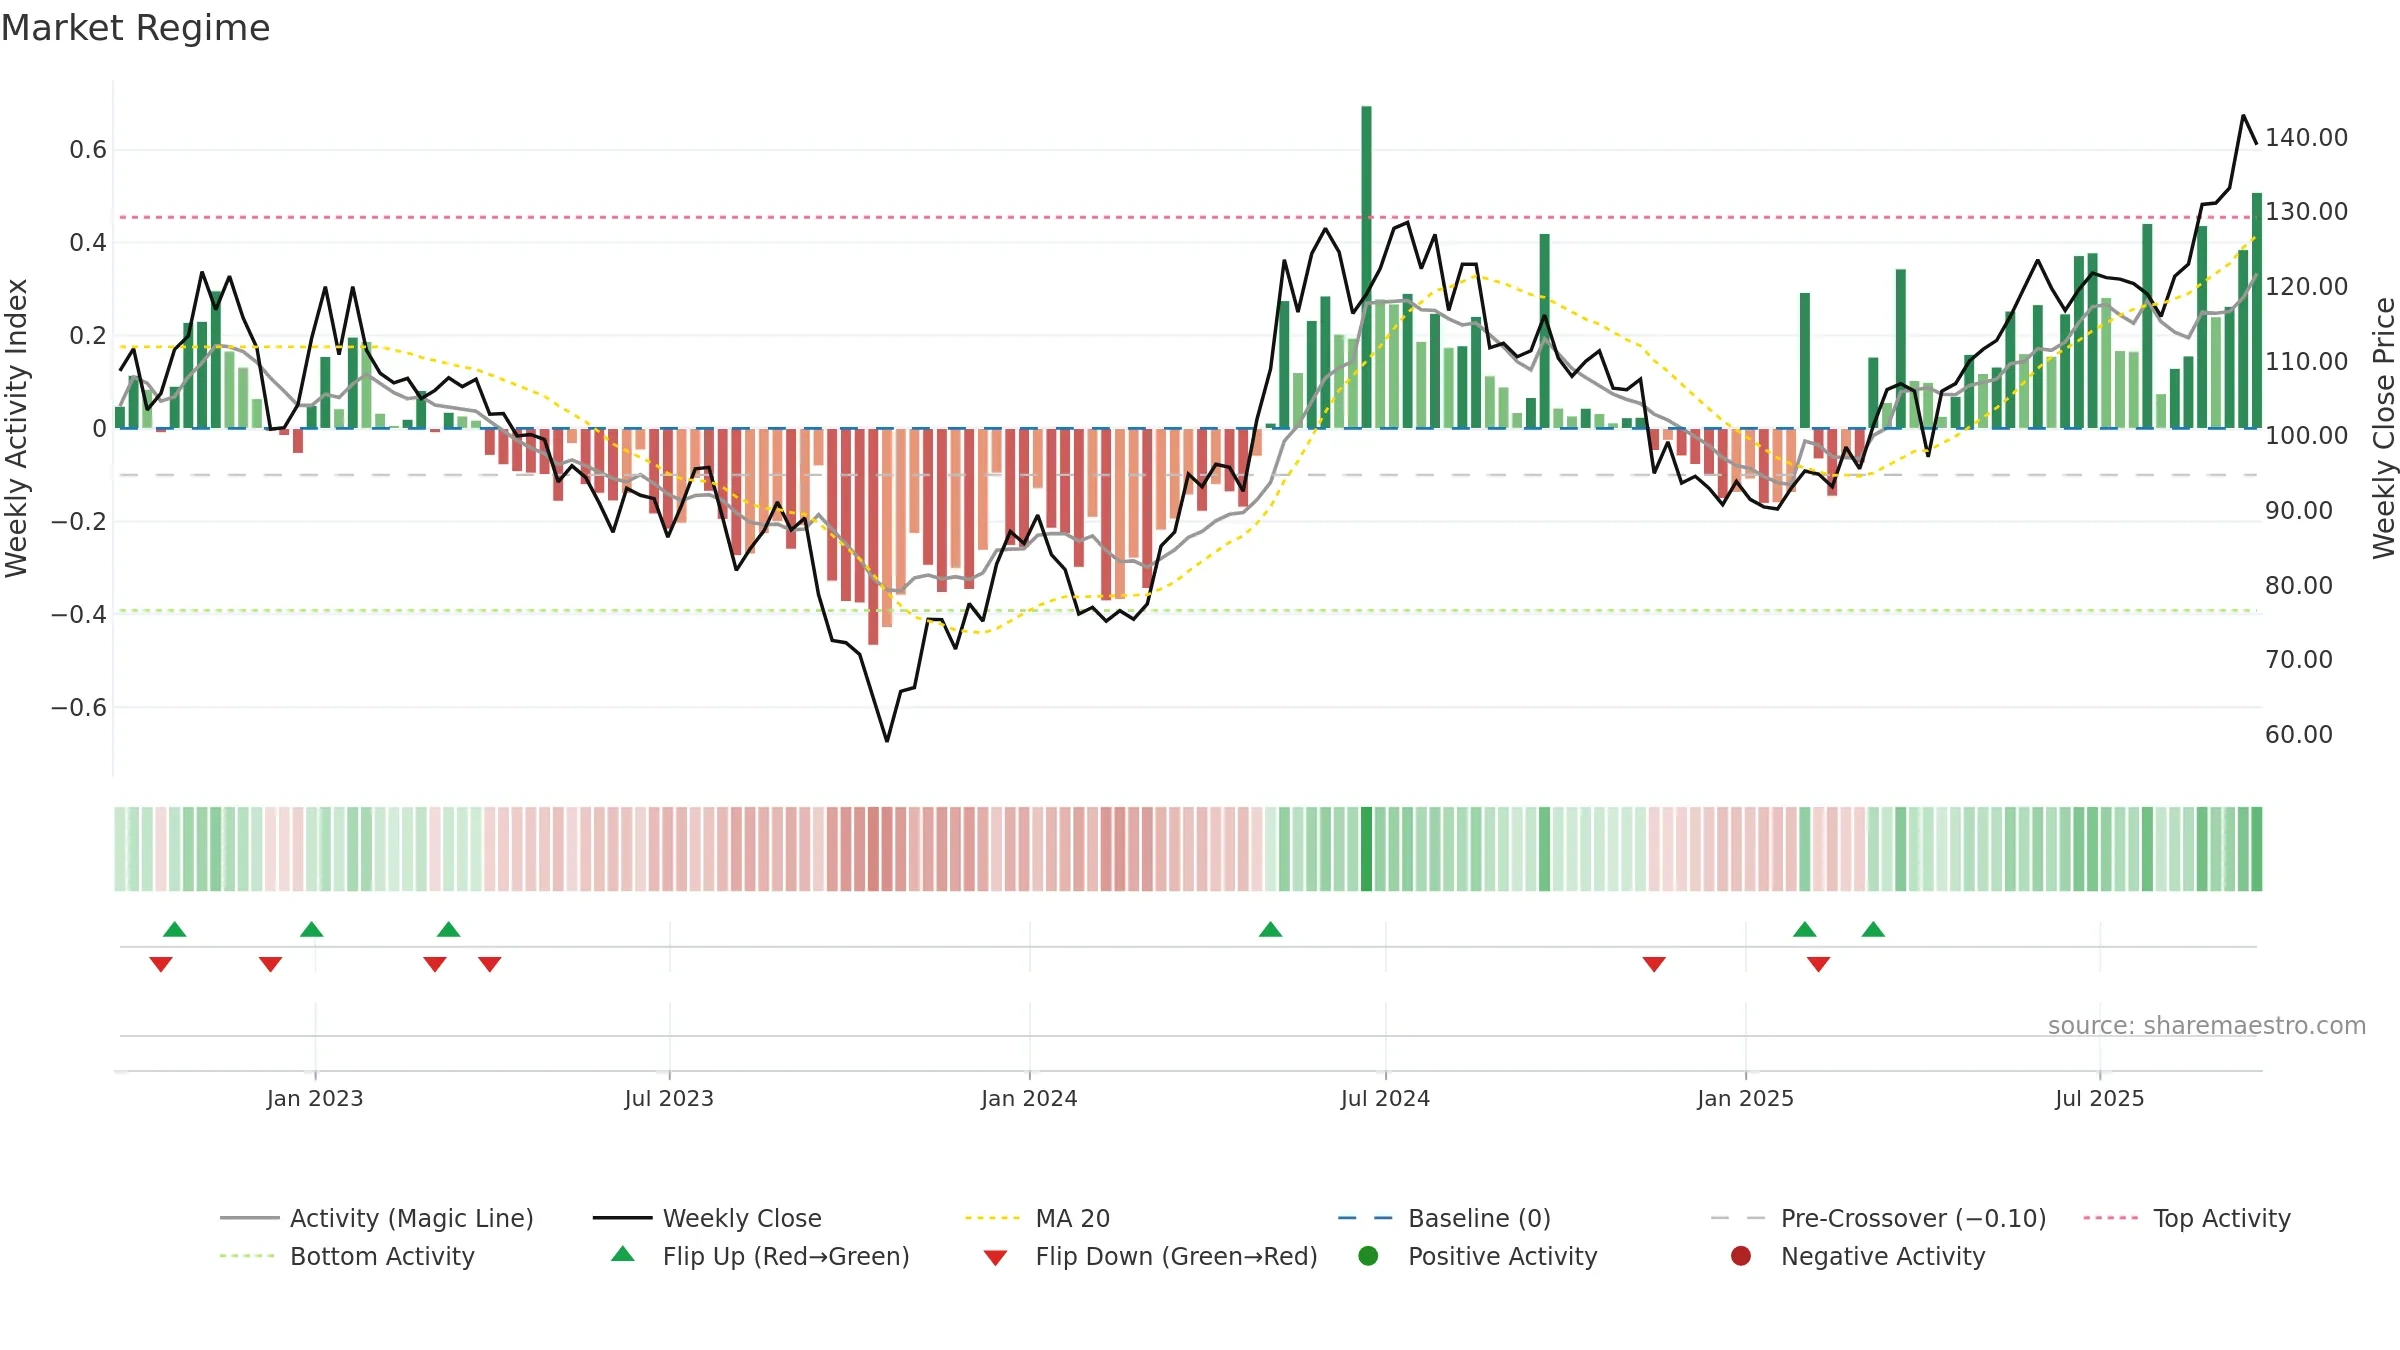The width and height of the screenshot is (2400, 1350).
Task: Click the Weekly Close Price axis title
Action: pyautogui.click(x=2384, y=428)
